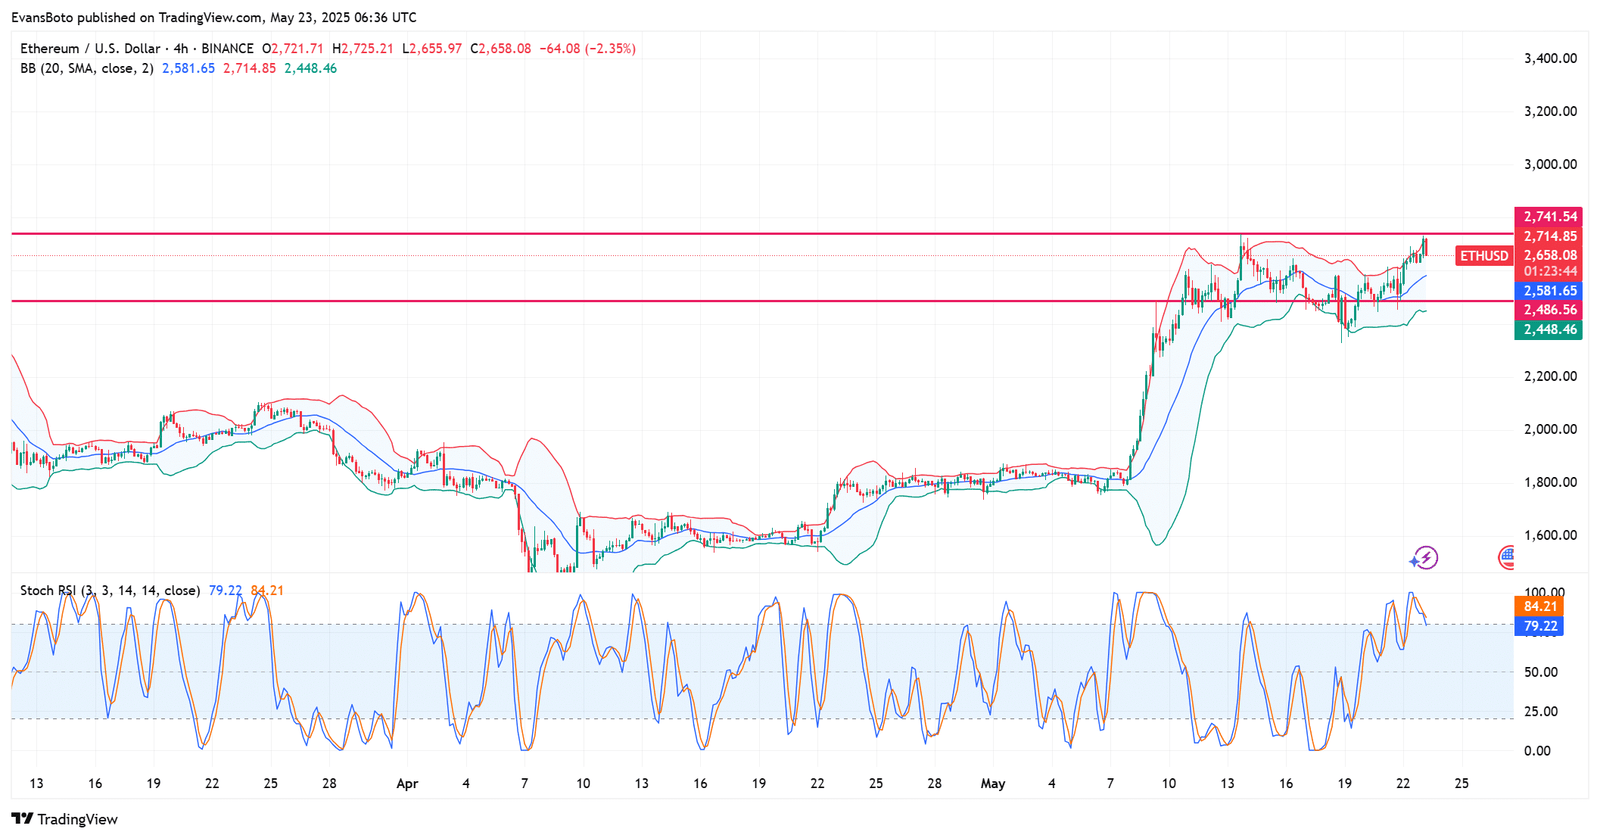Image resolution: width=1600 pixels, height=839 pixels.
Task: Click the 2,200.00 price scale tick
Action: (x=1550, y=376)
